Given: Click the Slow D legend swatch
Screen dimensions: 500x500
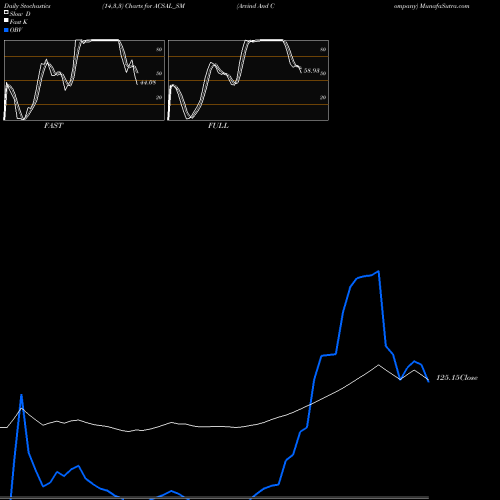Looking at the screenshot, I should click(6, 13).
